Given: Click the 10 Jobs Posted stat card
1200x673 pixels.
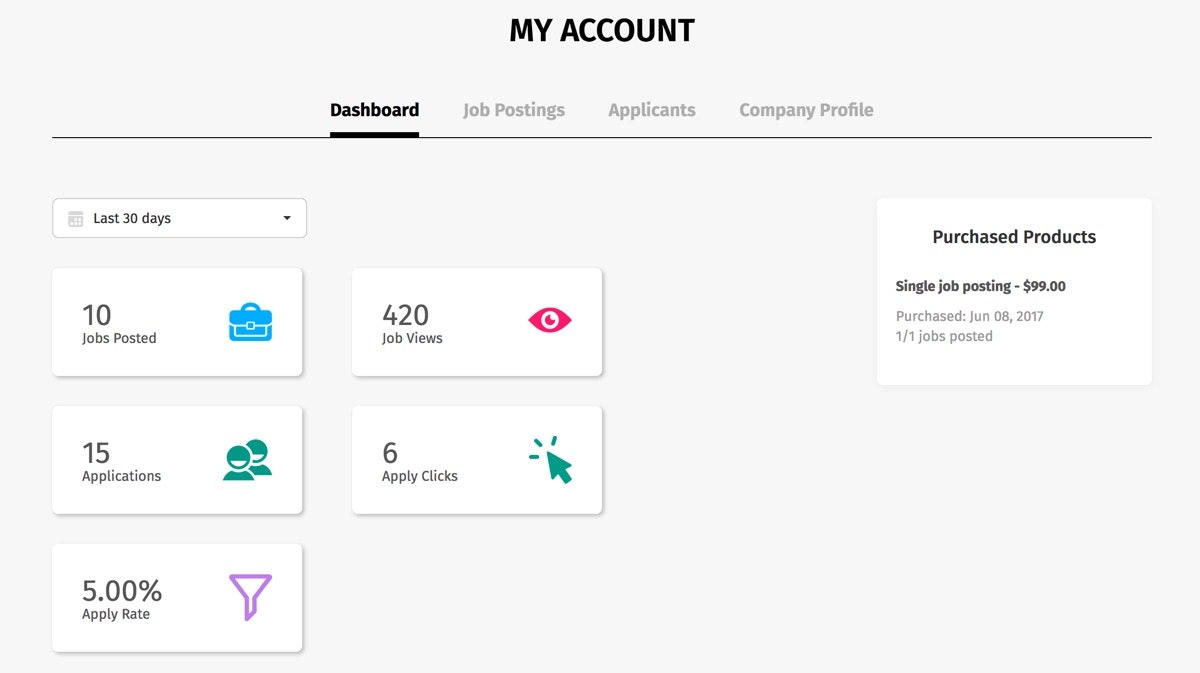Looking at the screenshot, I should point(177,322).
